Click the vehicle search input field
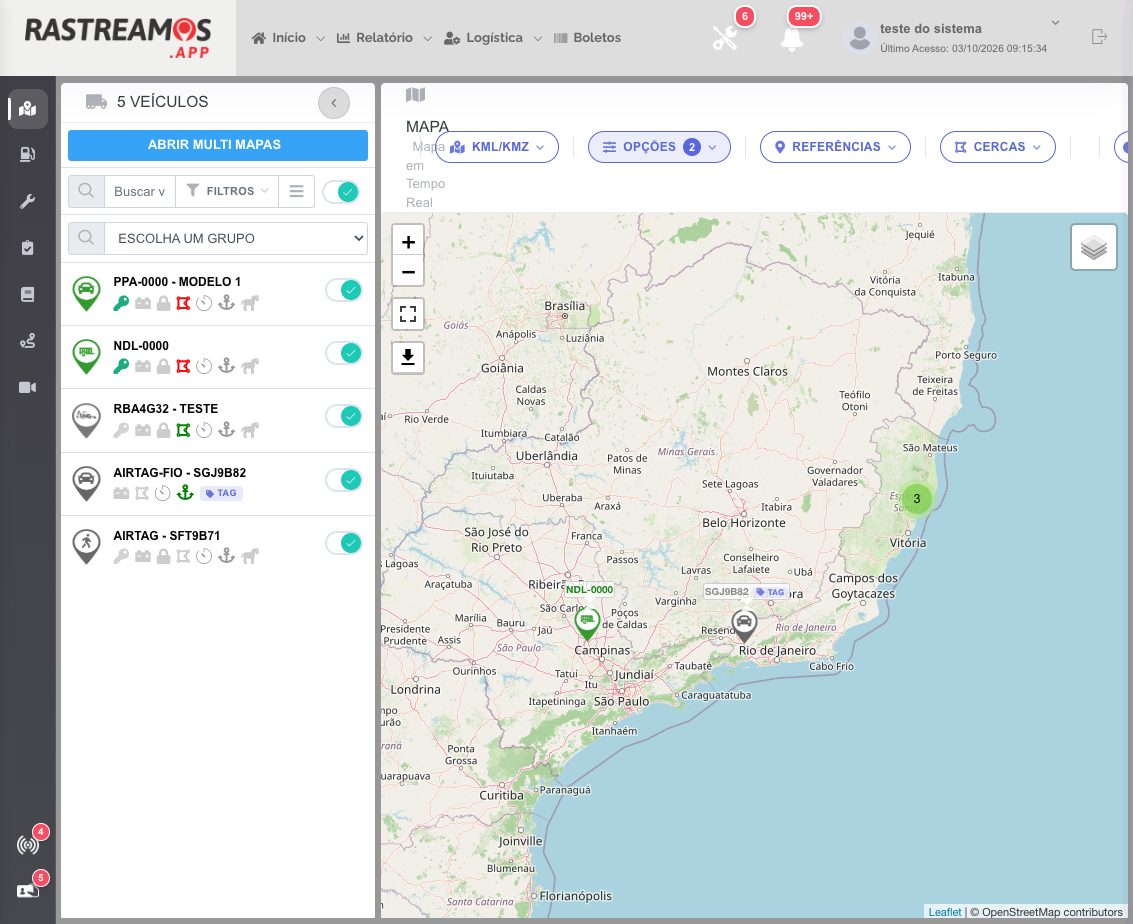This screenshot has height=924, width=1133. 139,191
